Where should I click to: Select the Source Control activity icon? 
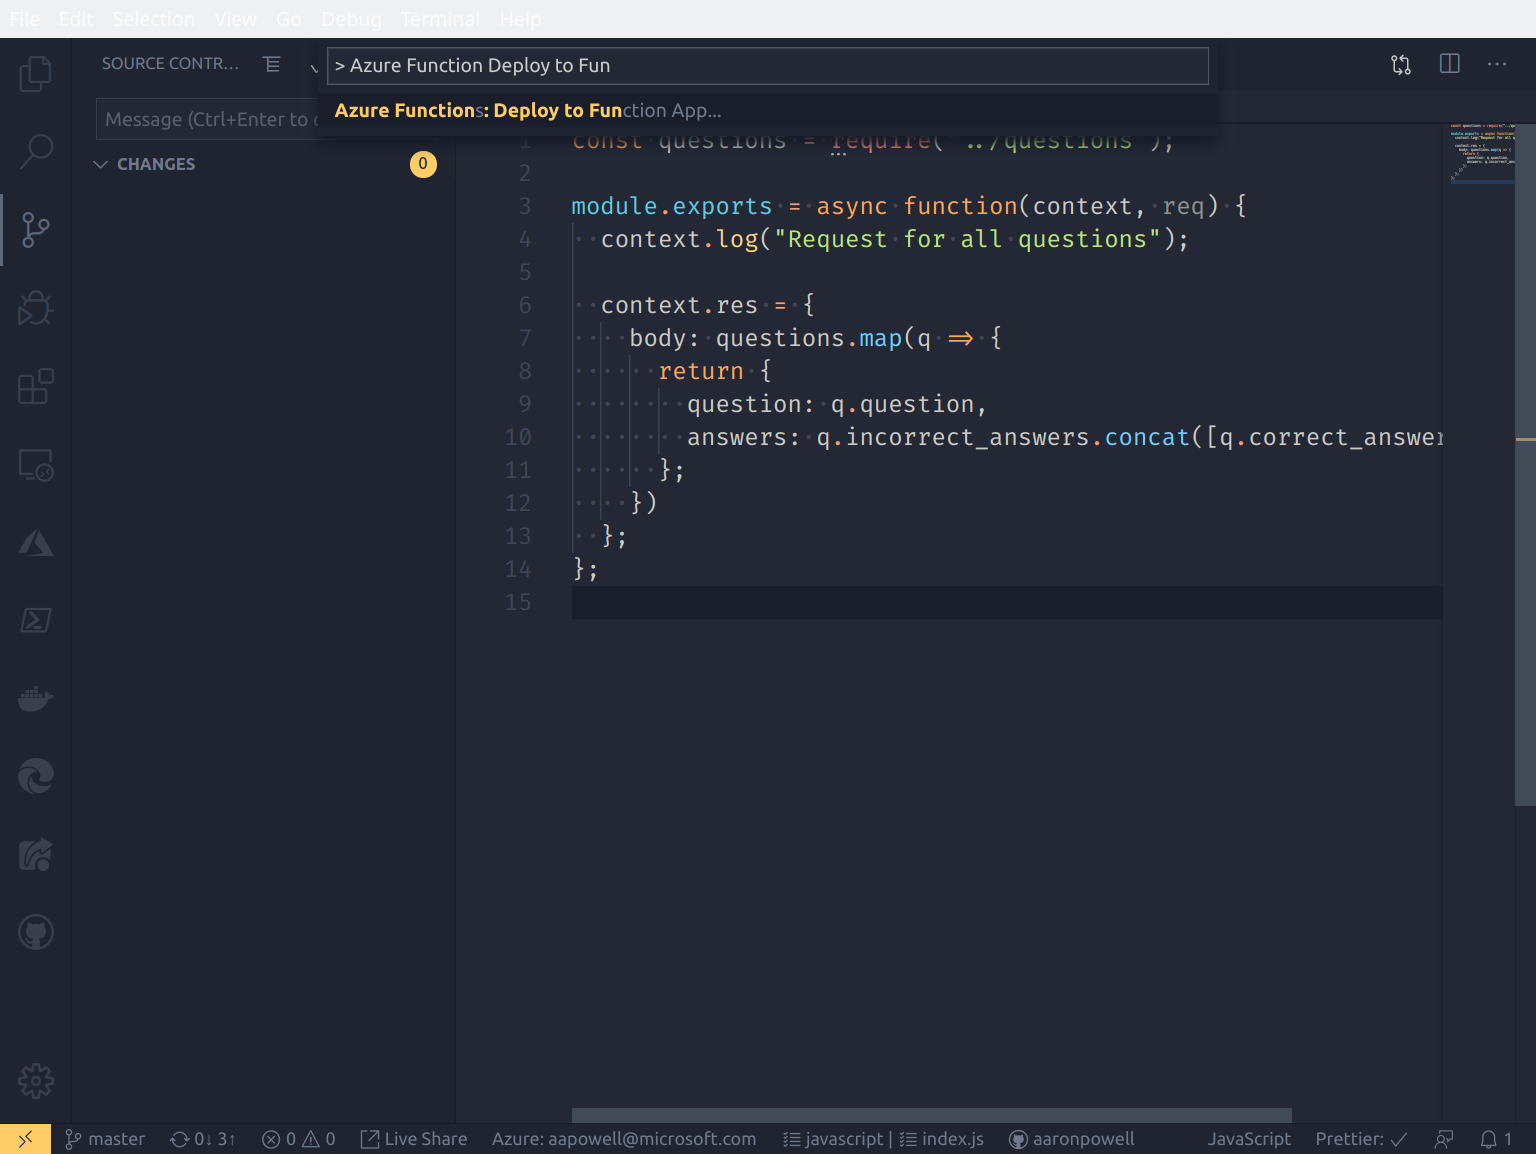tap(36, 230)
